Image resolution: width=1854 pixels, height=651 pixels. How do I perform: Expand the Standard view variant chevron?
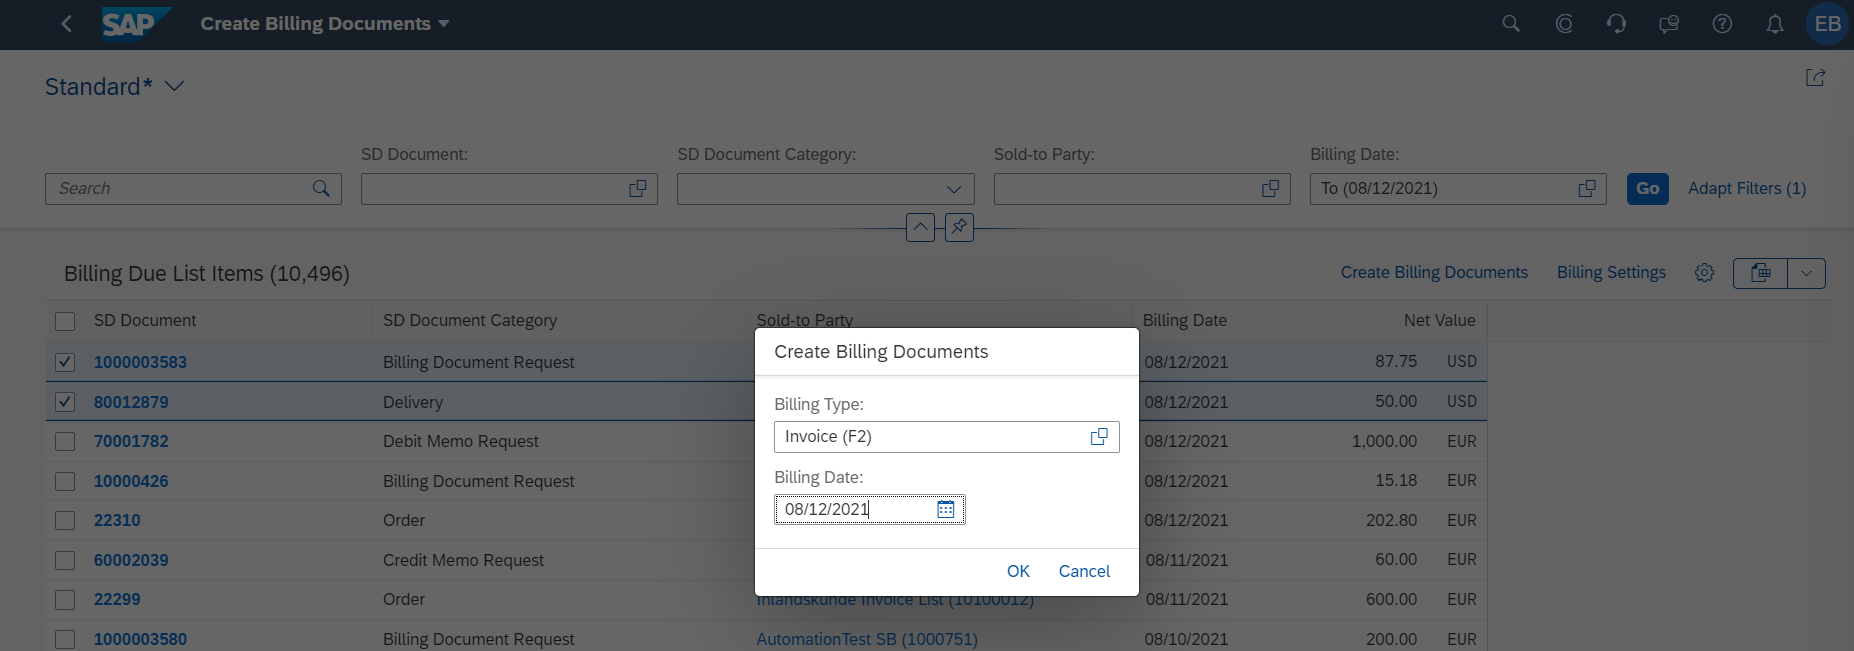pyautogui.click(x=175, y=87)
